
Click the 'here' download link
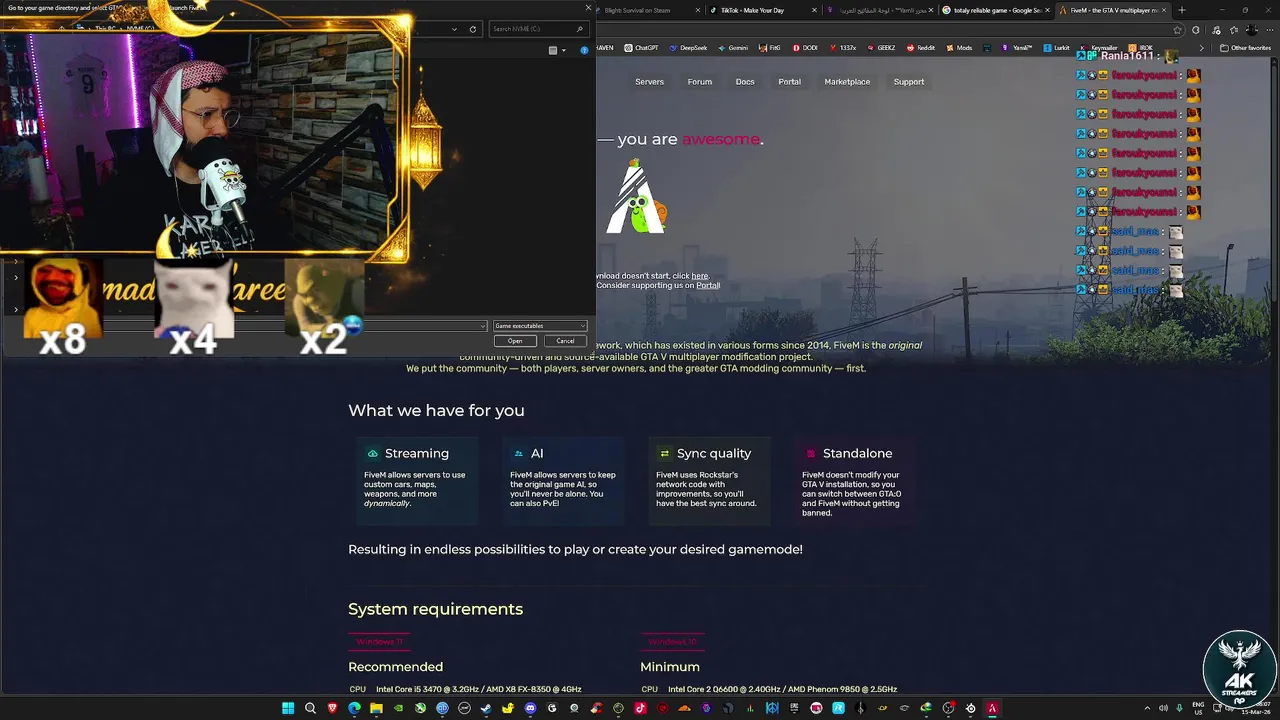700,276
